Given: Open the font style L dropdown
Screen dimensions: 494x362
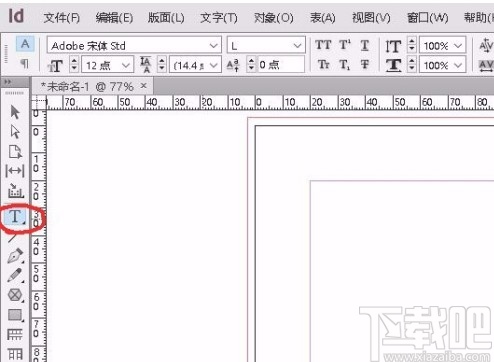Looking at the screenshot, I should pos(297,45).
